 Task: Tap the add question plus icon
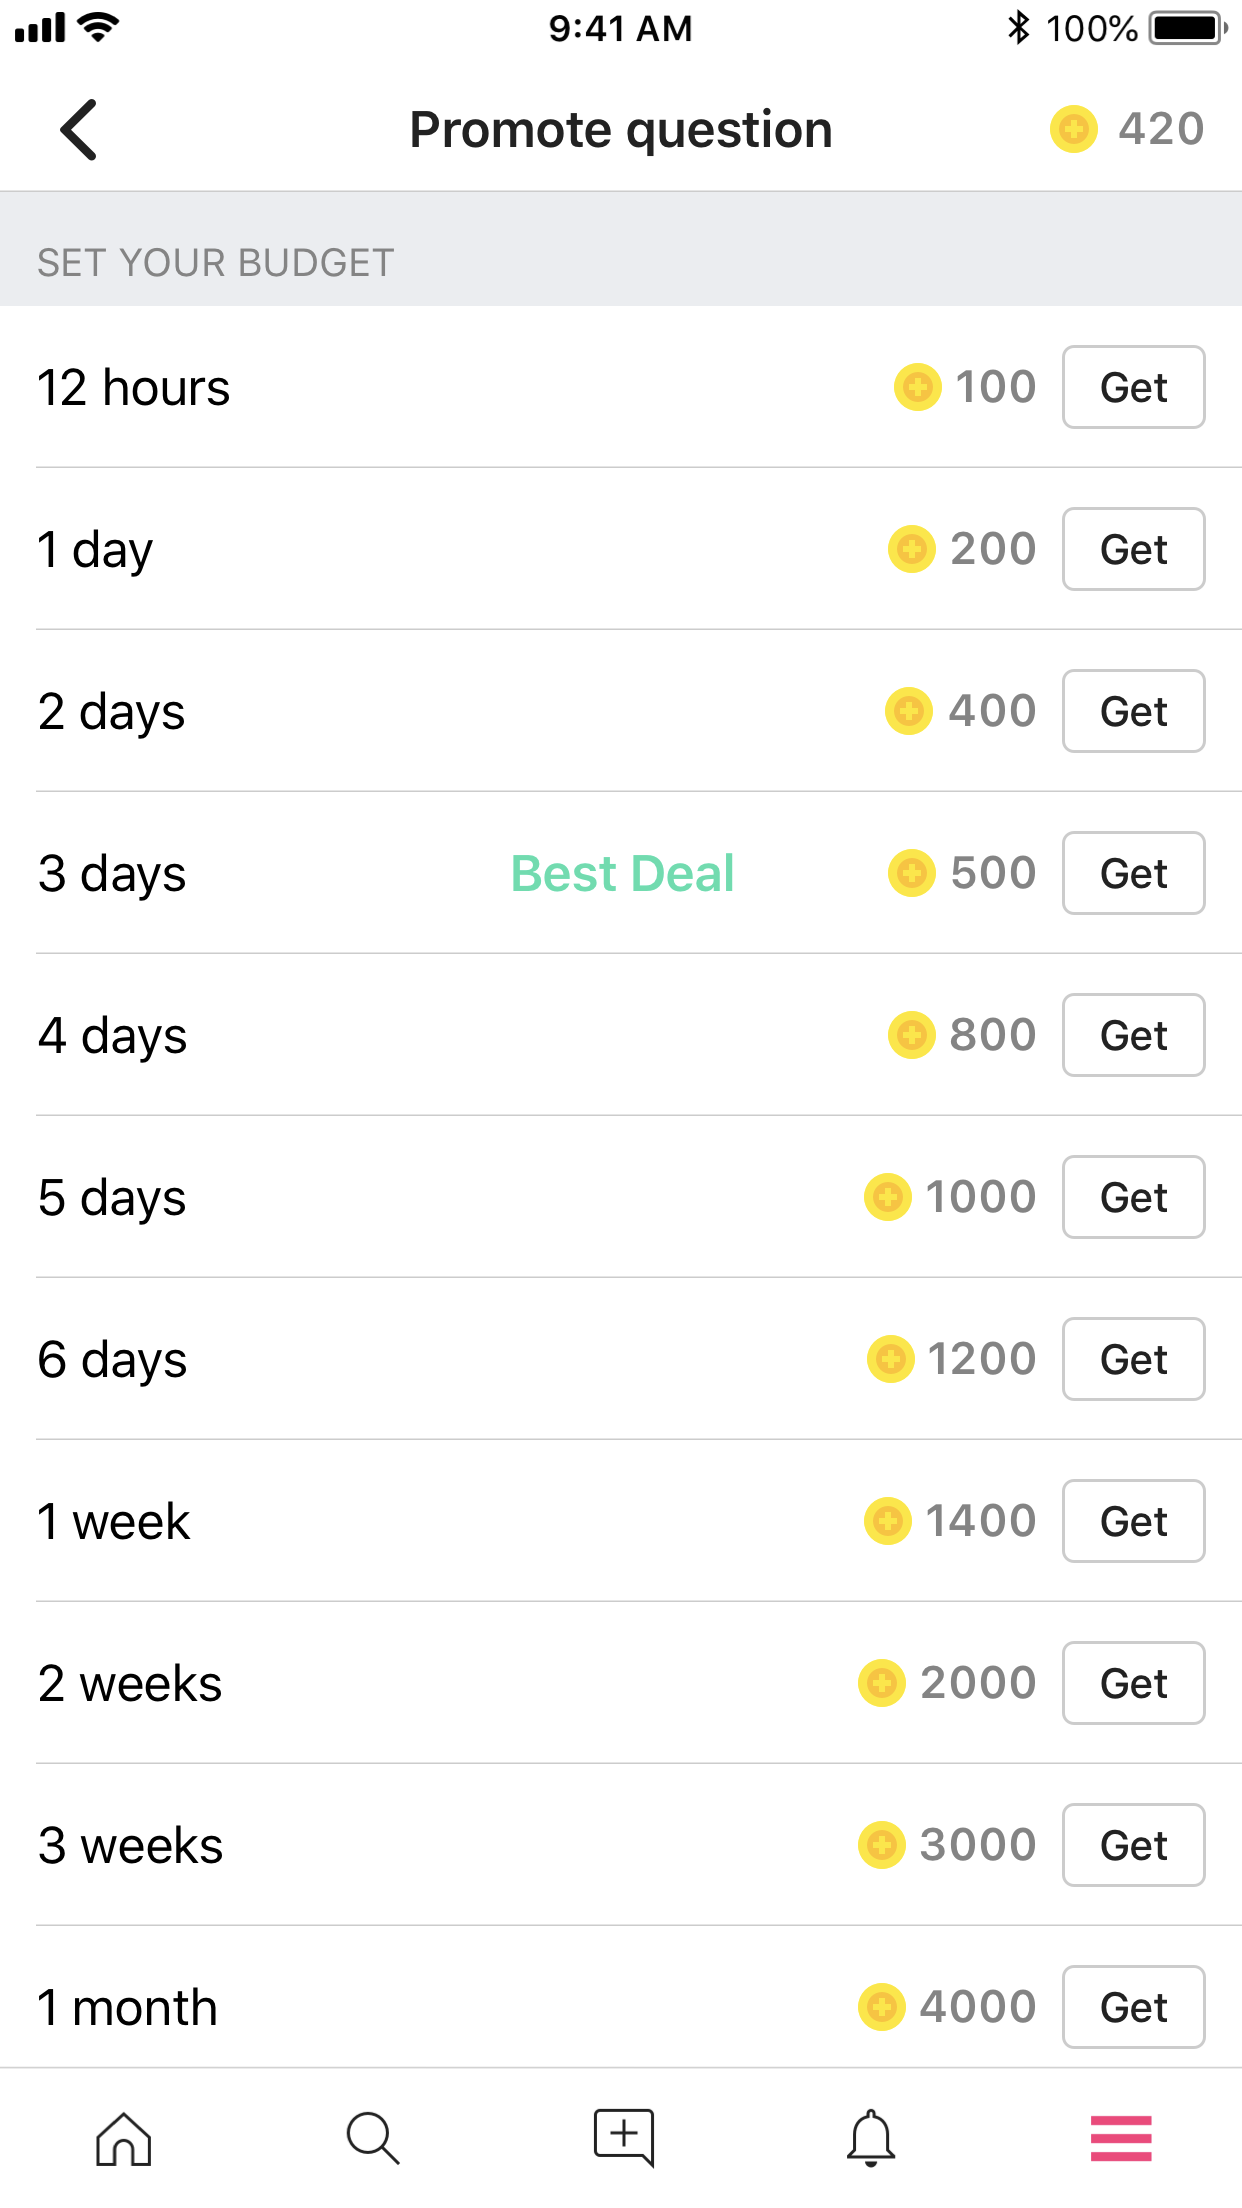(x=623, y=2137)
